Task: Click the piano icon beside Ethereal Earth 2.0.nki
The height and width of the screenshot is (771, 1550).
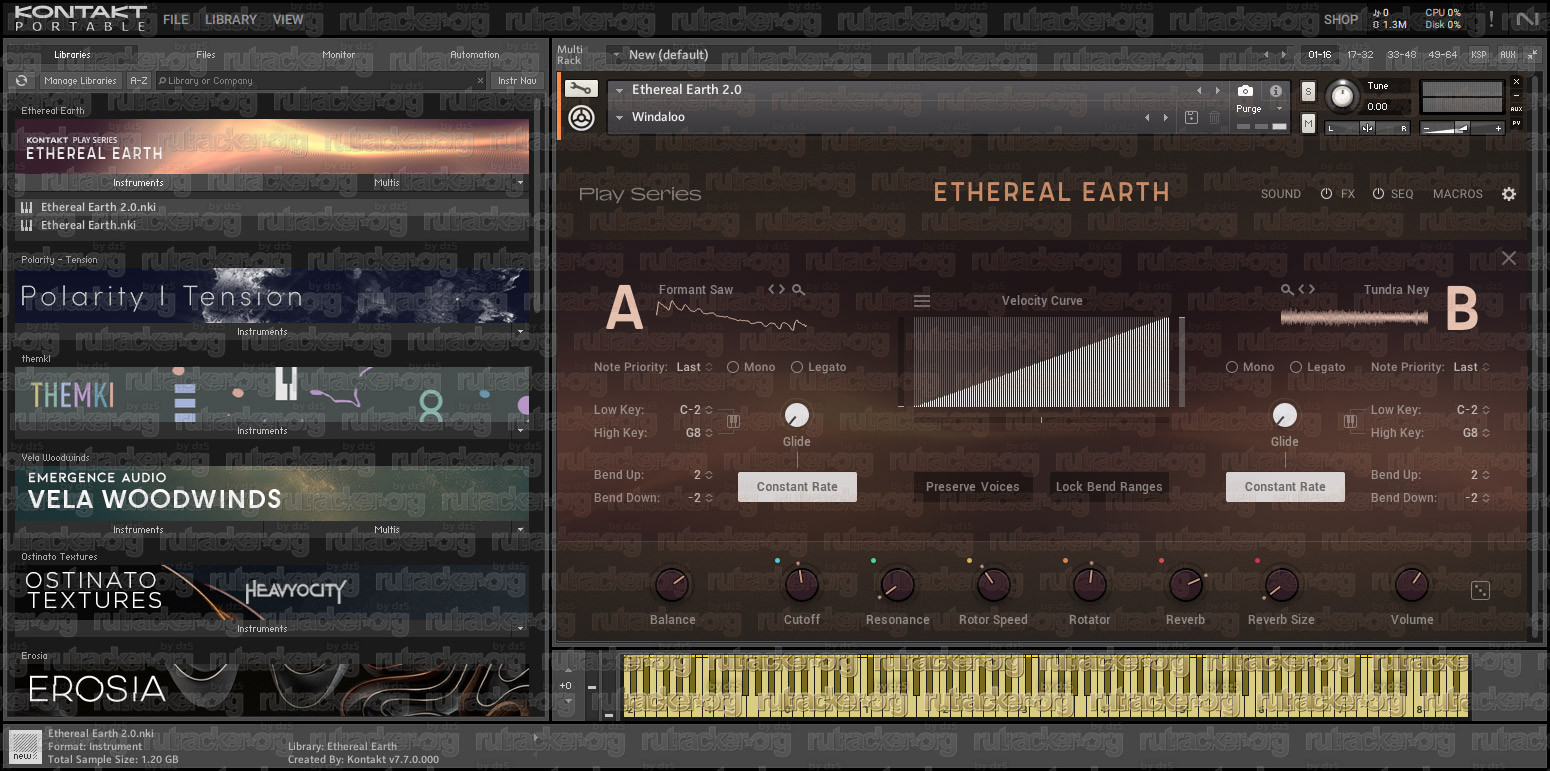Action: 26,207
